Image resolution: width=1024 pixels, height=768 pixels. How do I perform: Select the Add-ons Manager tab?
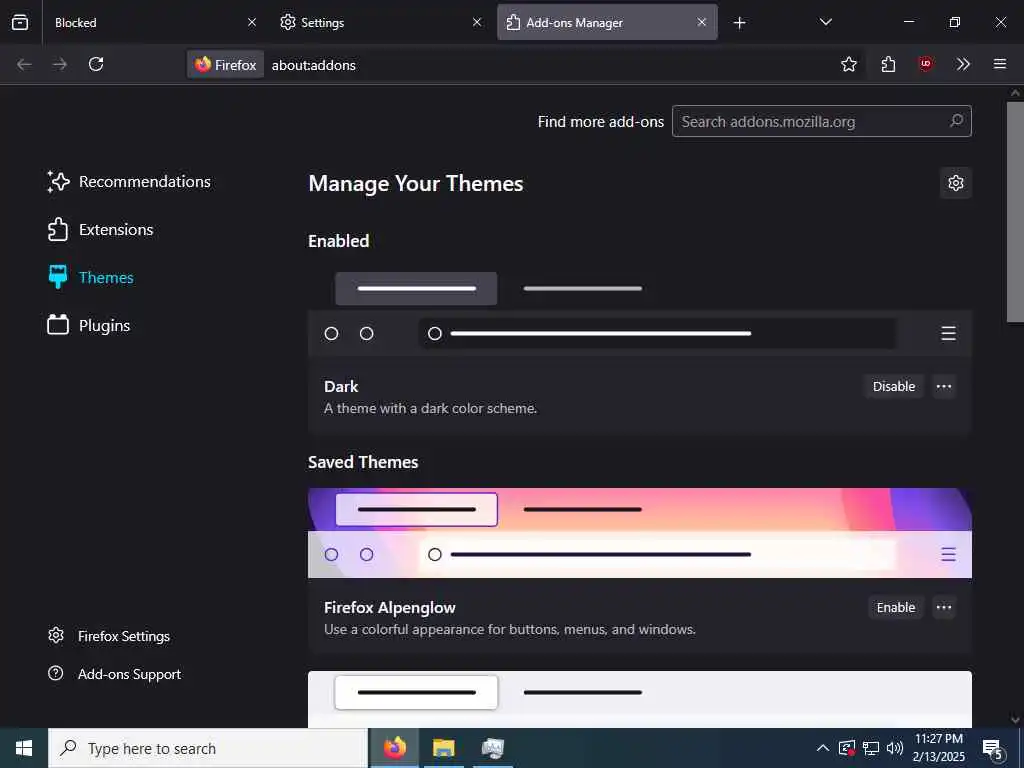pos(607,22)
